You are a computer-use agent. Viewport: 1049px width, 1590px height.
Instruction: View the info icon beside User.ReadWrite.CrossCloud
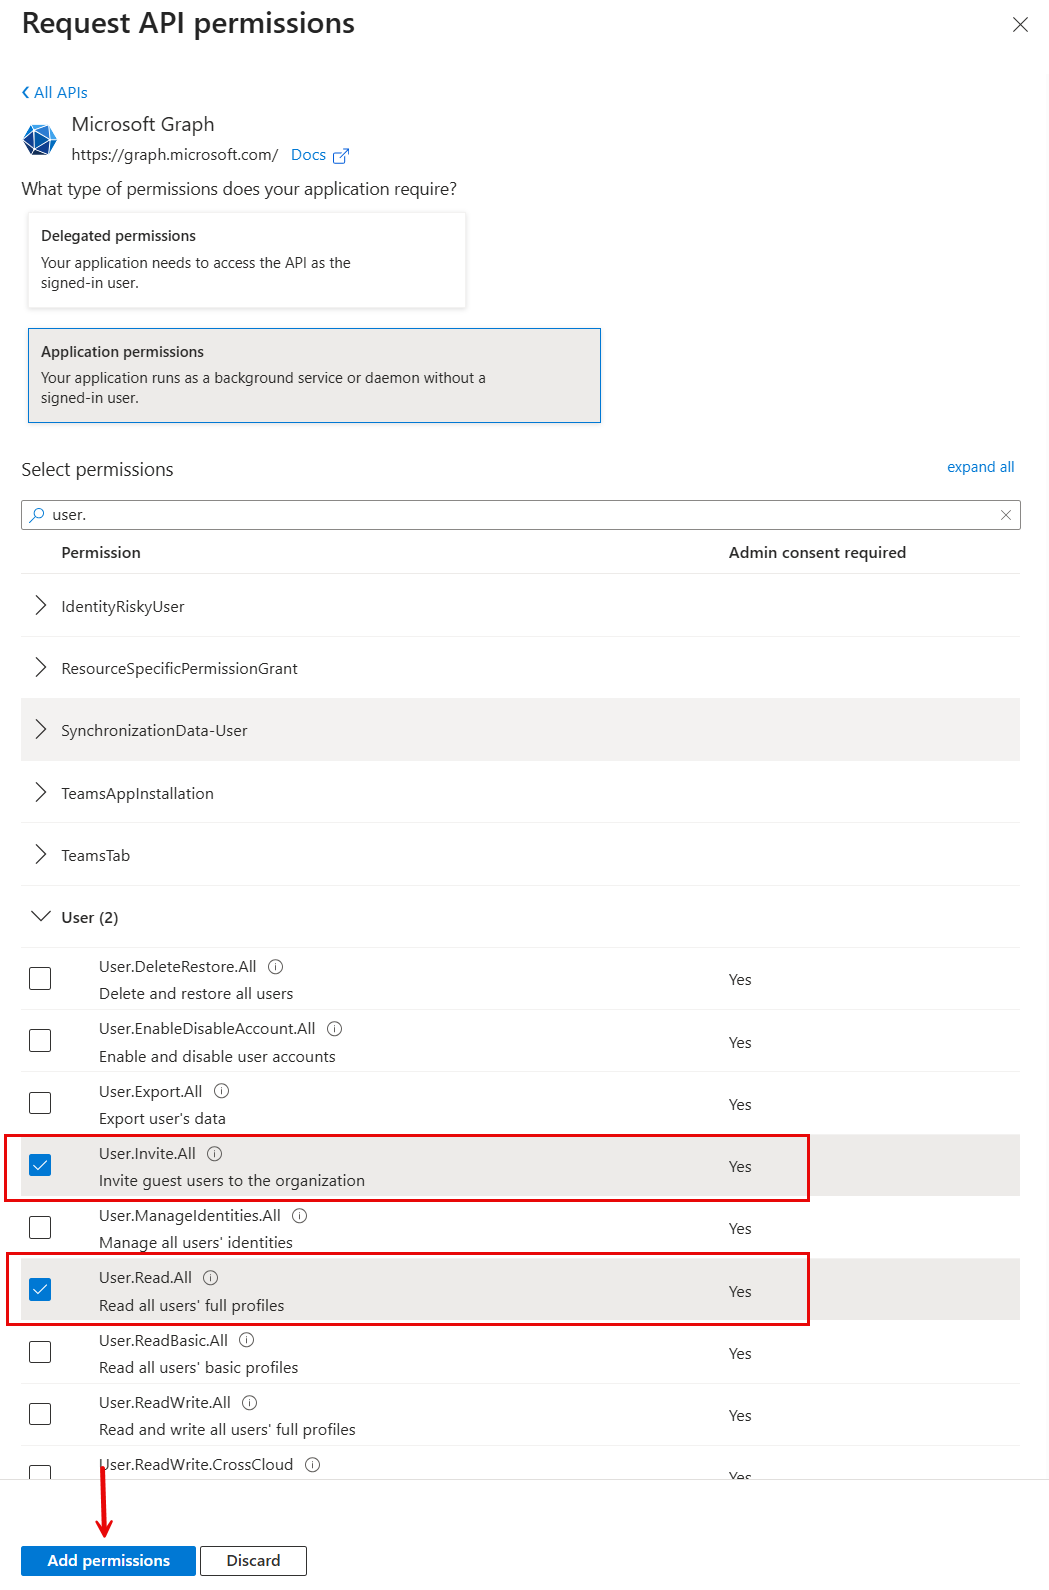point(311,1464)
